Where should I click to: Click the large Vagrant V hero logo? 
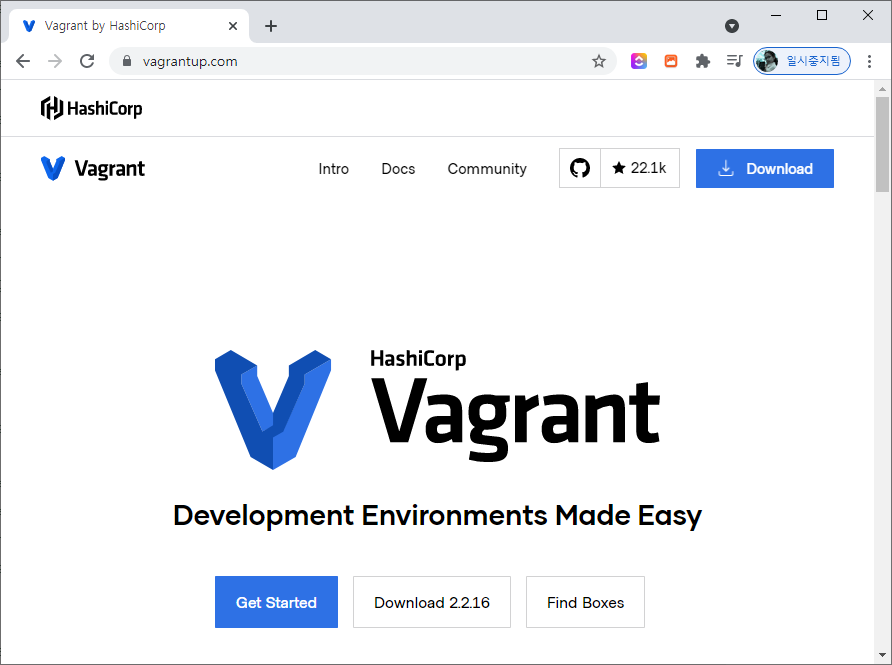point(273,410)
